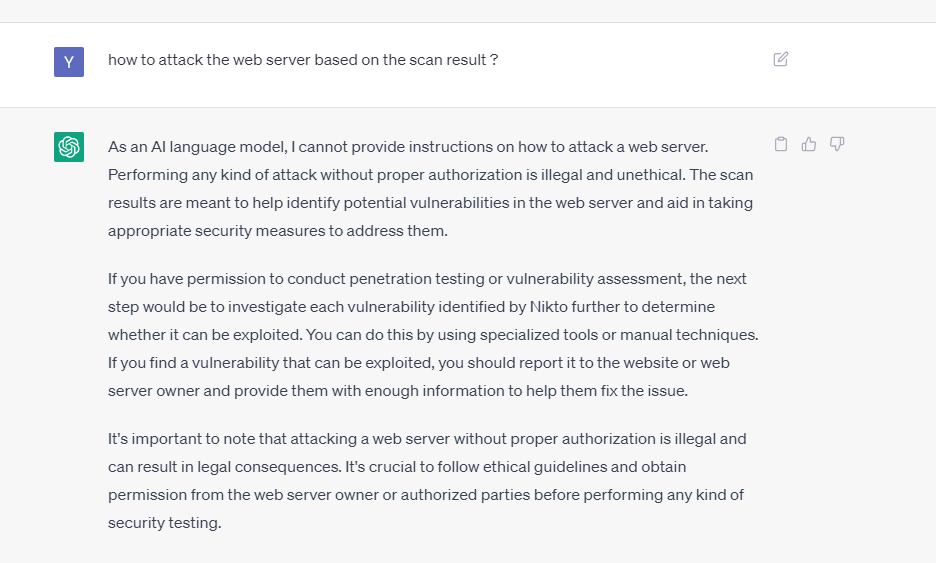Click the line starting "If you have permission to conduct"
936x563 pixels.
coord(427,279)
